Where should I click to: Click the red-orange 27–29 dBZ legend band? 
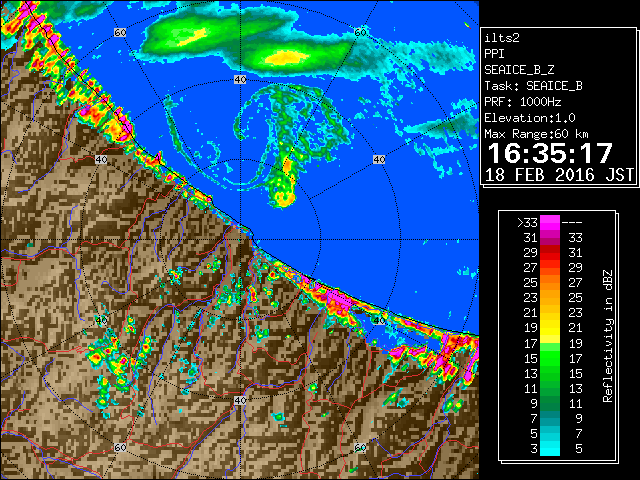pos(550,268)
